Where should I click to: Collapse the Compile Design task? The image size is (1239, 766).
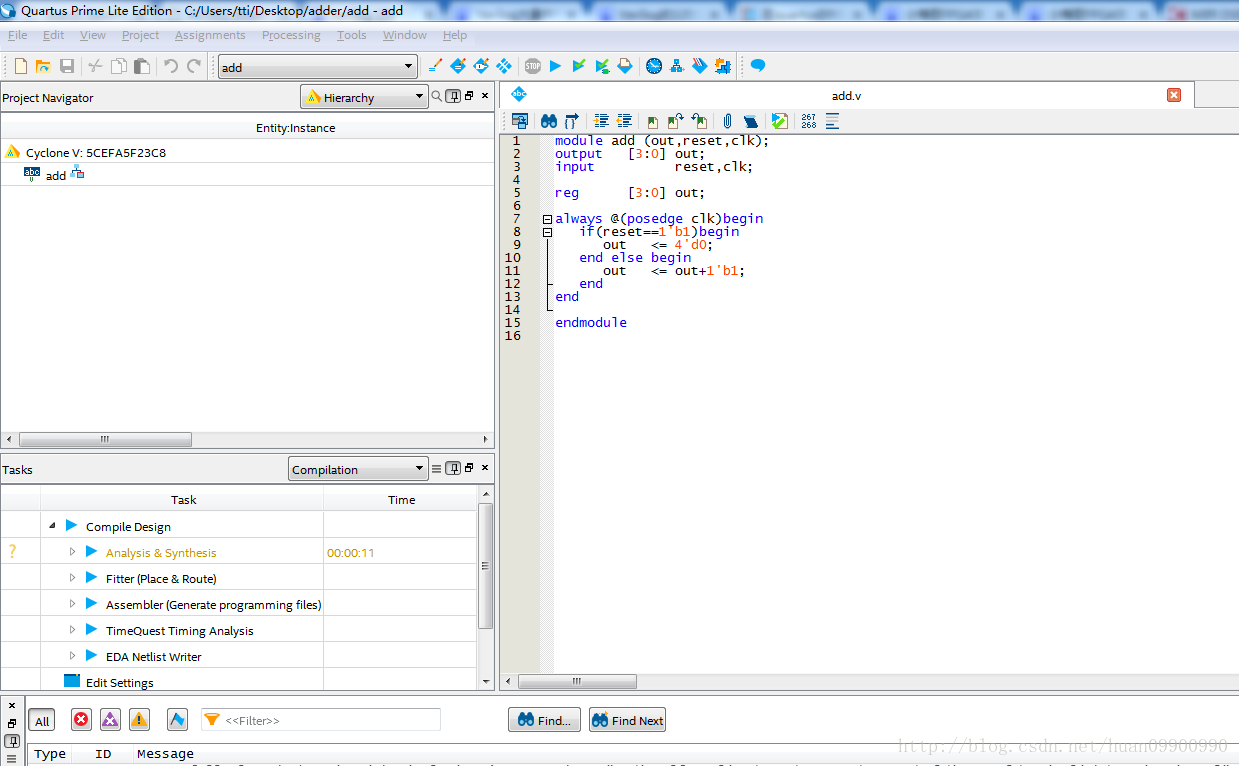(52, 525)
